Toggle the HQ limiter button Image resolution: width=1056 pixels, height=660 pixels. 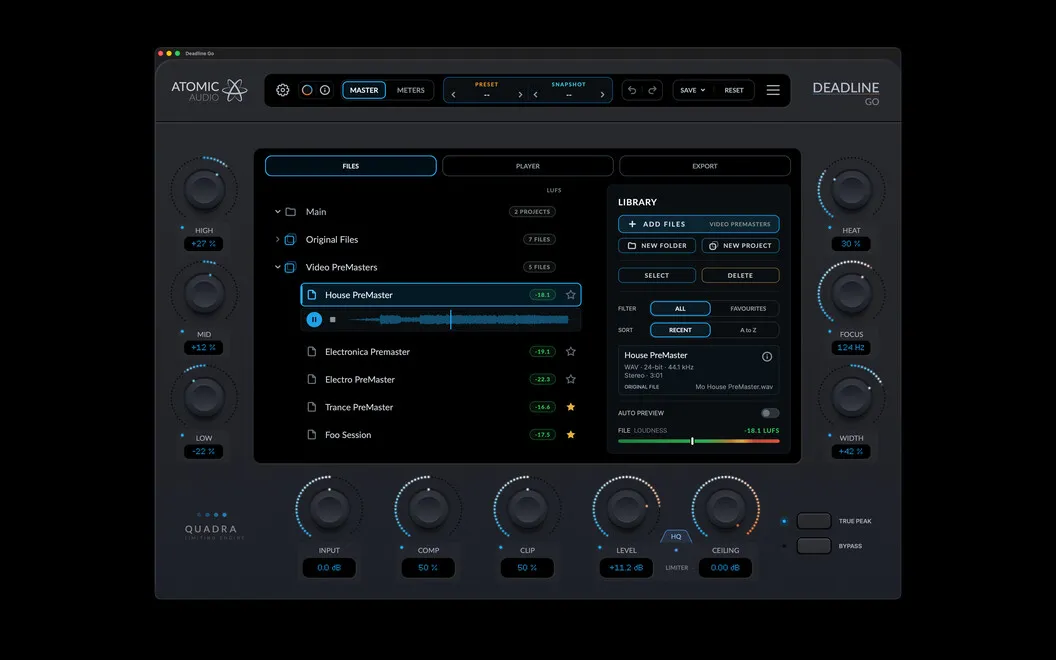(676, 537)
